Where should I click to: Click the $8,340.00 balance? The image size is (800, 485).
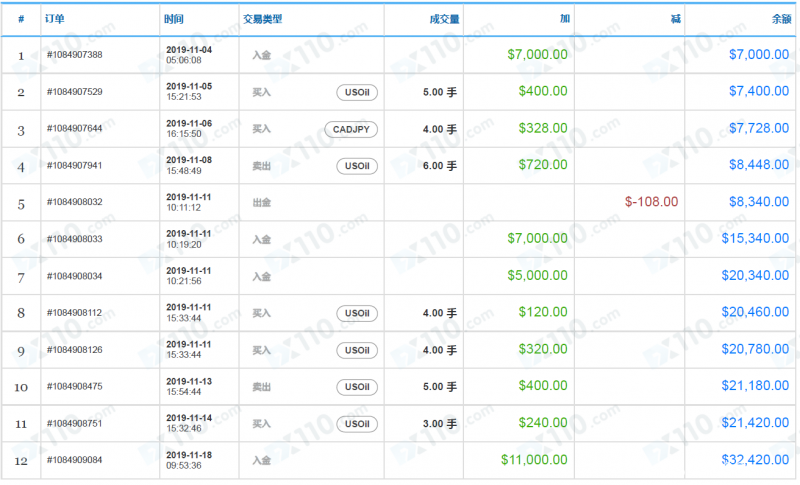point(759,202)
